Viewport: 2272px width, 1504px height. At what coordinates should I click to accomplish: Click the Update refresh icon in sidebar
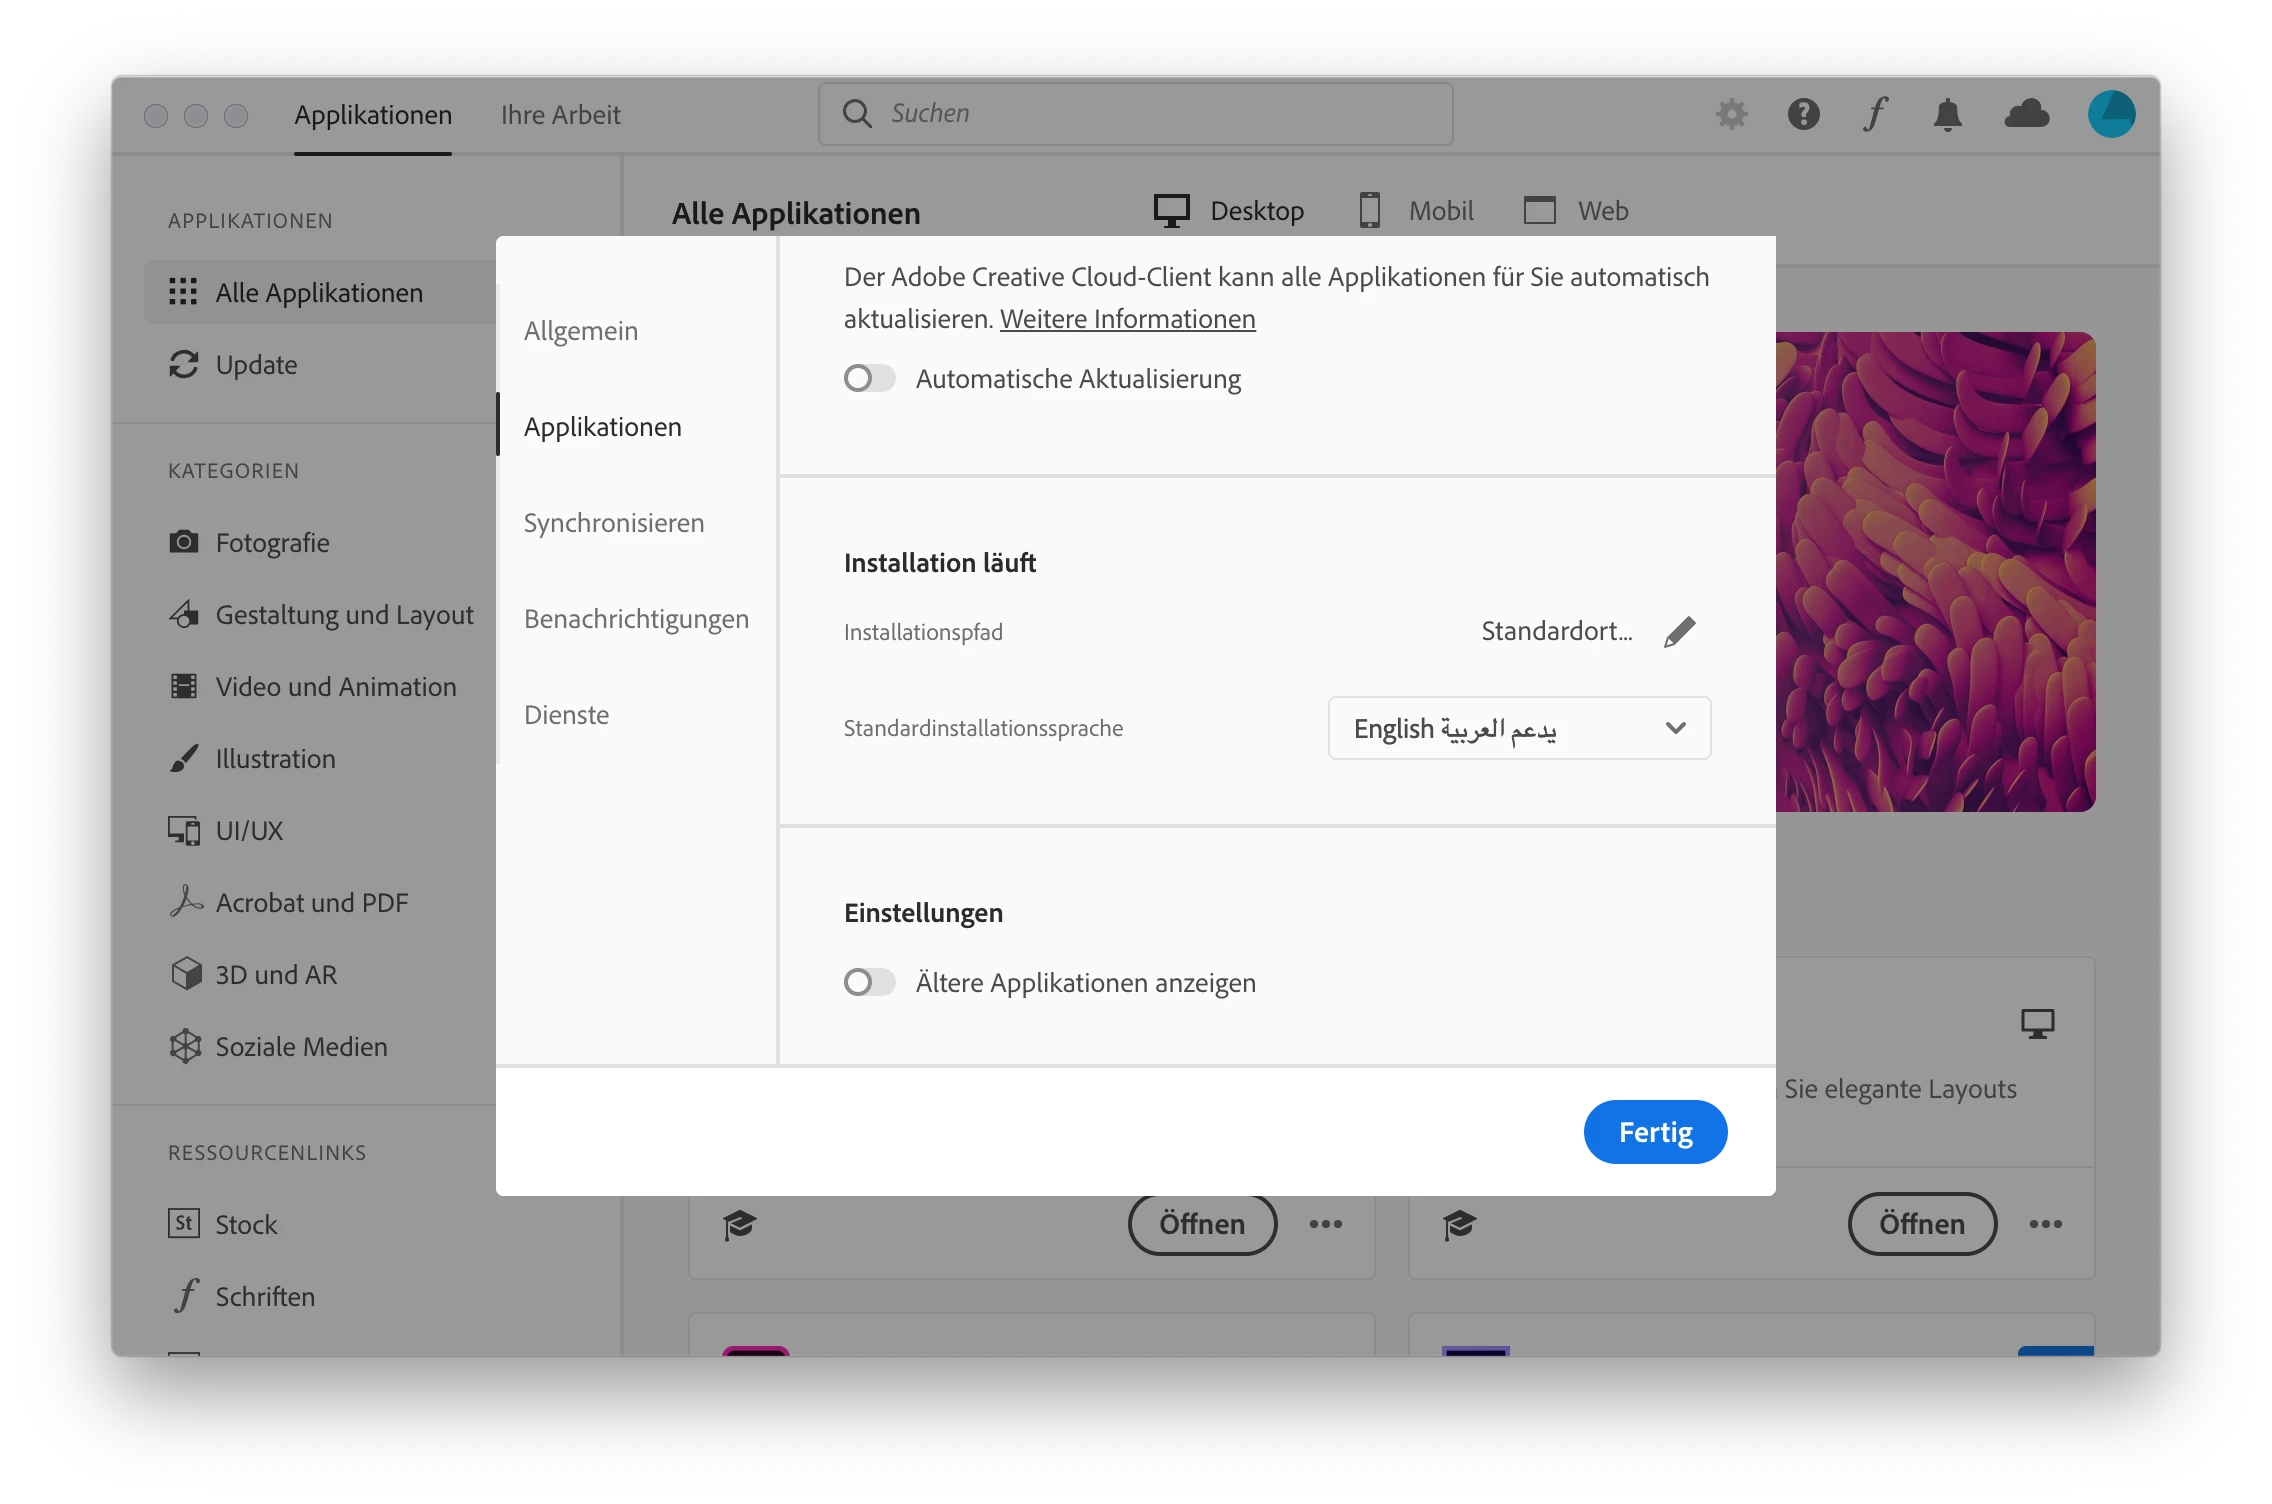click(x=184, y=365)
